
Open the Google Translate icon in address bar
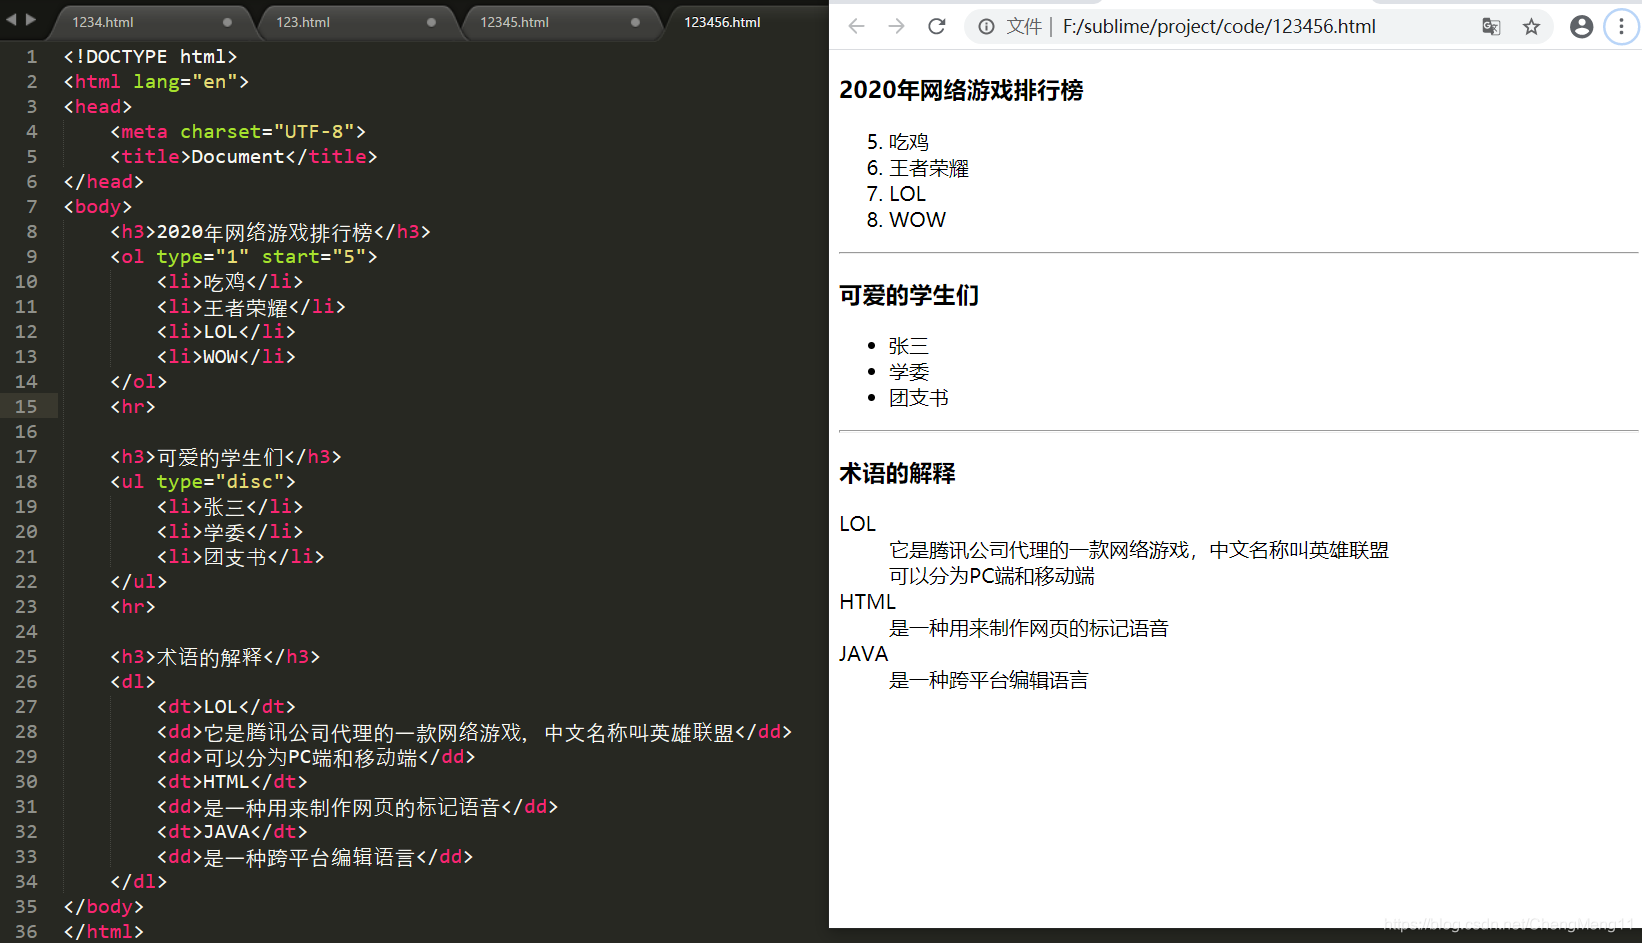coord(1491,27)
